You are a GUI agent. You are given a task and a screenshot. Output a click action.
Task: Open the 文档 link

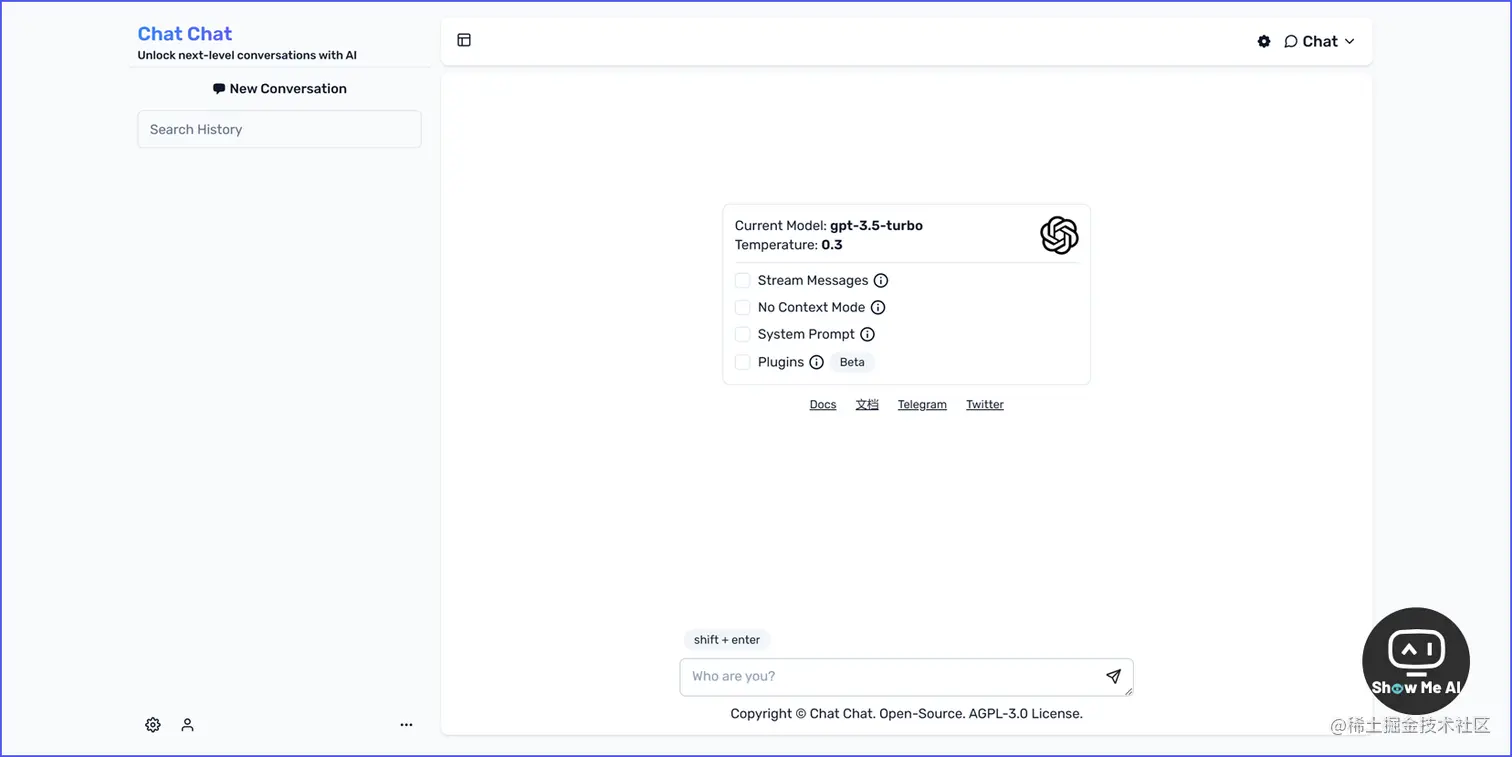point(867,405)
